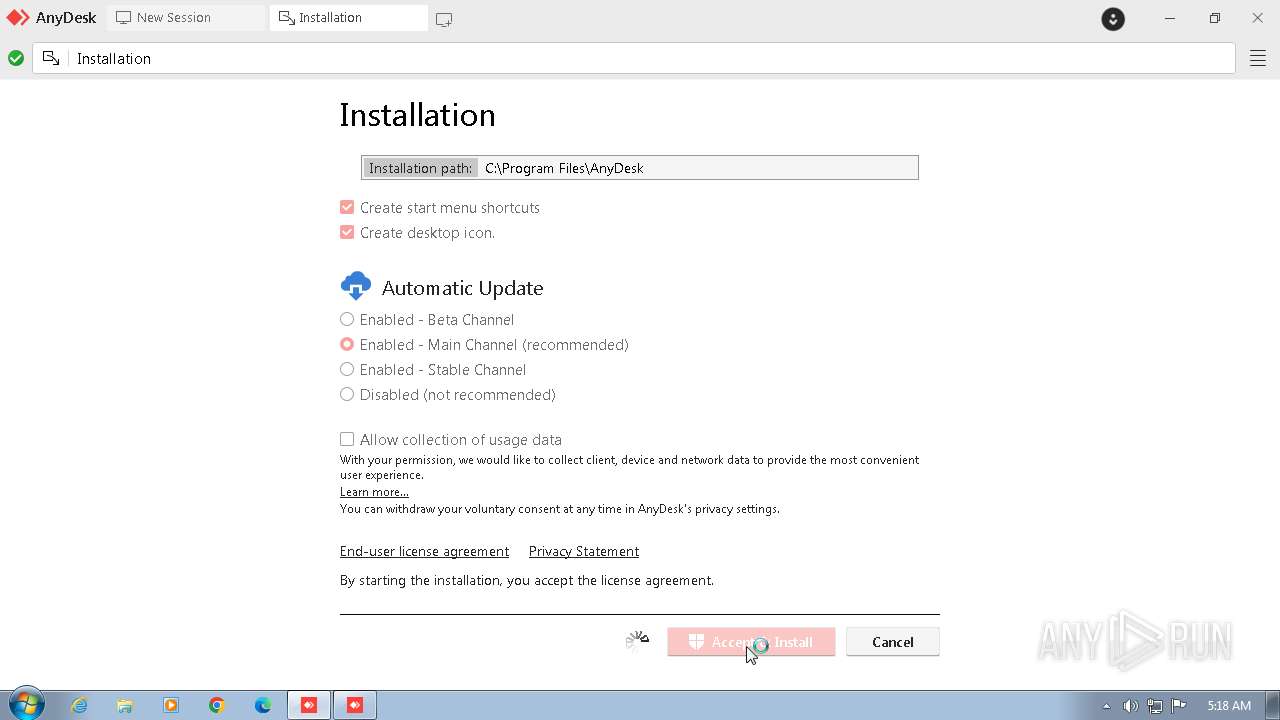Select Enabled - Main Channel option

347,344
